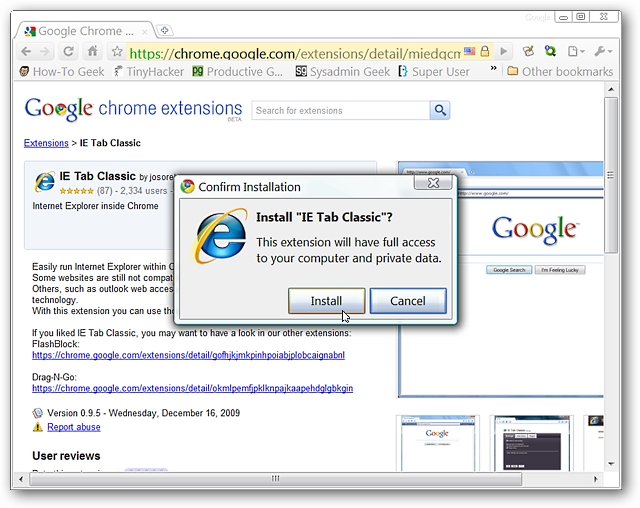Expand the bookmarks overflow chevron
This screenshot has width=640, height=508.
pyautogui.click(x=492, y=71)
